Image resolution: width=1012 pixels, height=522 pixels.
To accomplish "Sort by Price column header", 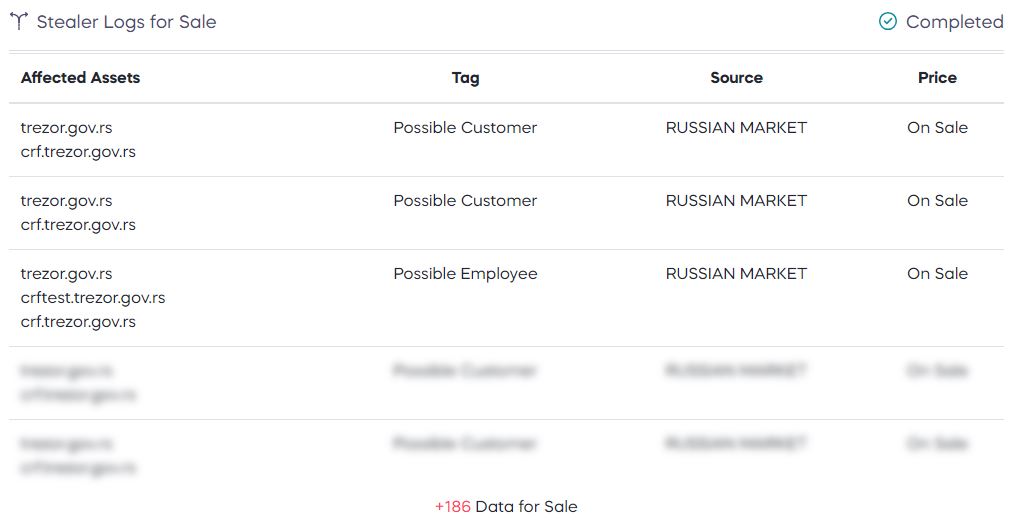I will [937, 77].
